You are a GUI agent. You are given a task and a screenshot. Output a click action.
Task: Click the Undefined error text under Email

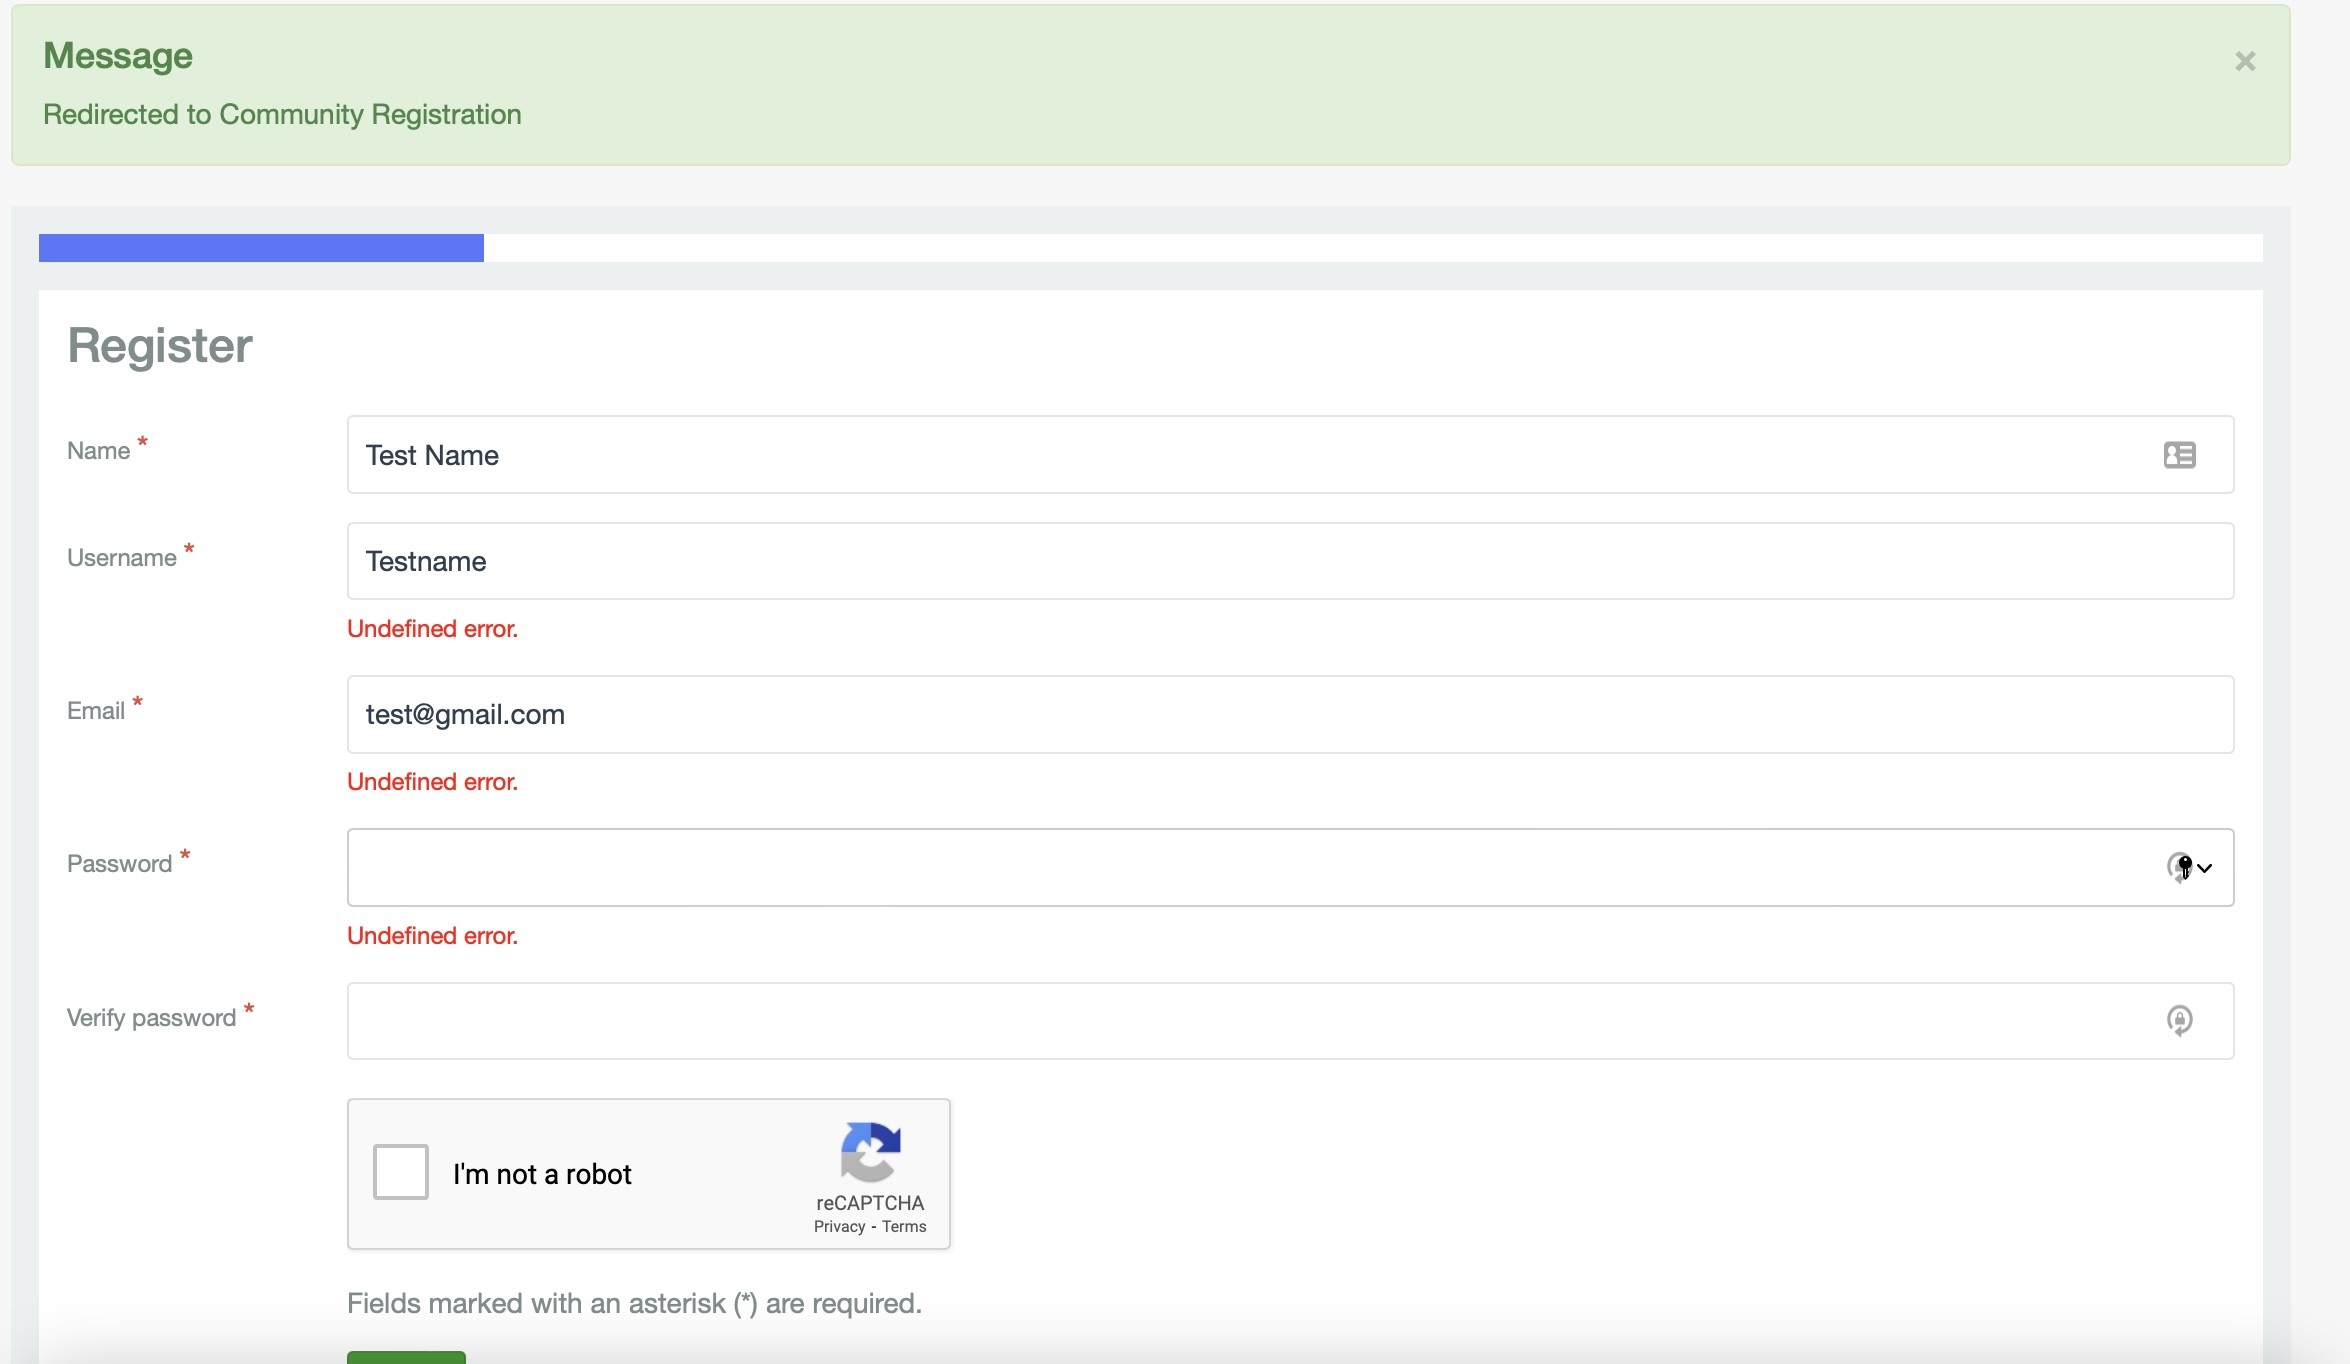point(432,782)
